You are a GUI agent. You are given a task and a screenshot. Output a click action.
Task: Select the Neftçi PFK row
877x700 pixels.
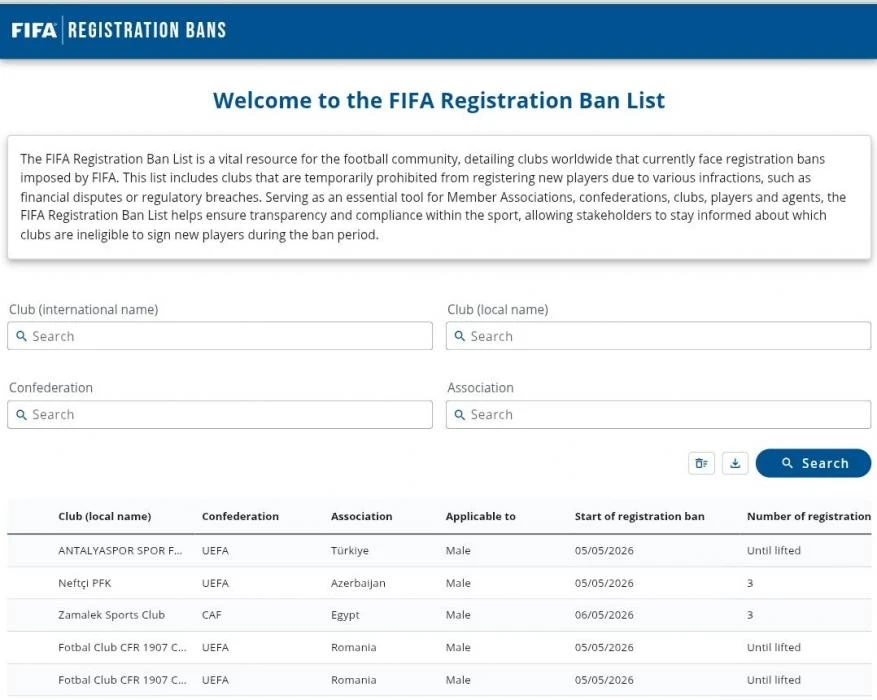click(439, 583)
